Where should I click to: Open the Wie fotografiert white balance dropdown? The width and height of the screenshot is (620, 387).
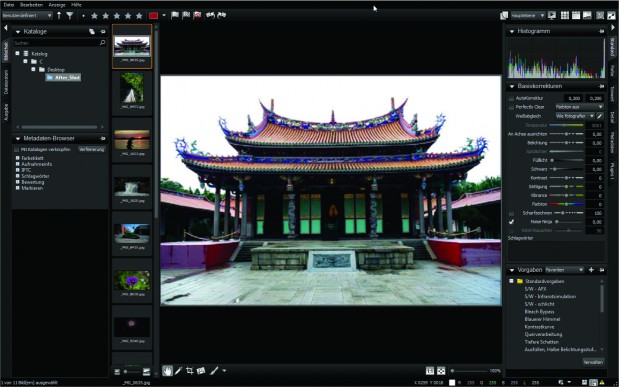pyautogui.click(x=575, y=116)
